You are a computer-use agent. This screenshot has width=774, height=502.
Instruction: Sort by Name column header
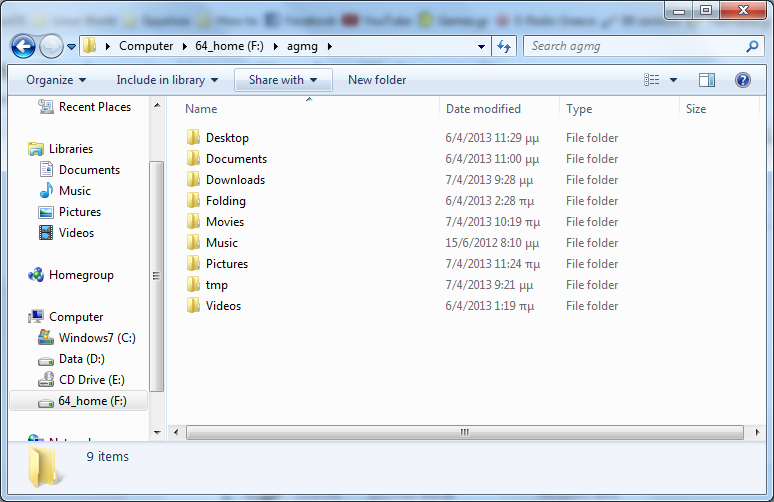point(201,109)
